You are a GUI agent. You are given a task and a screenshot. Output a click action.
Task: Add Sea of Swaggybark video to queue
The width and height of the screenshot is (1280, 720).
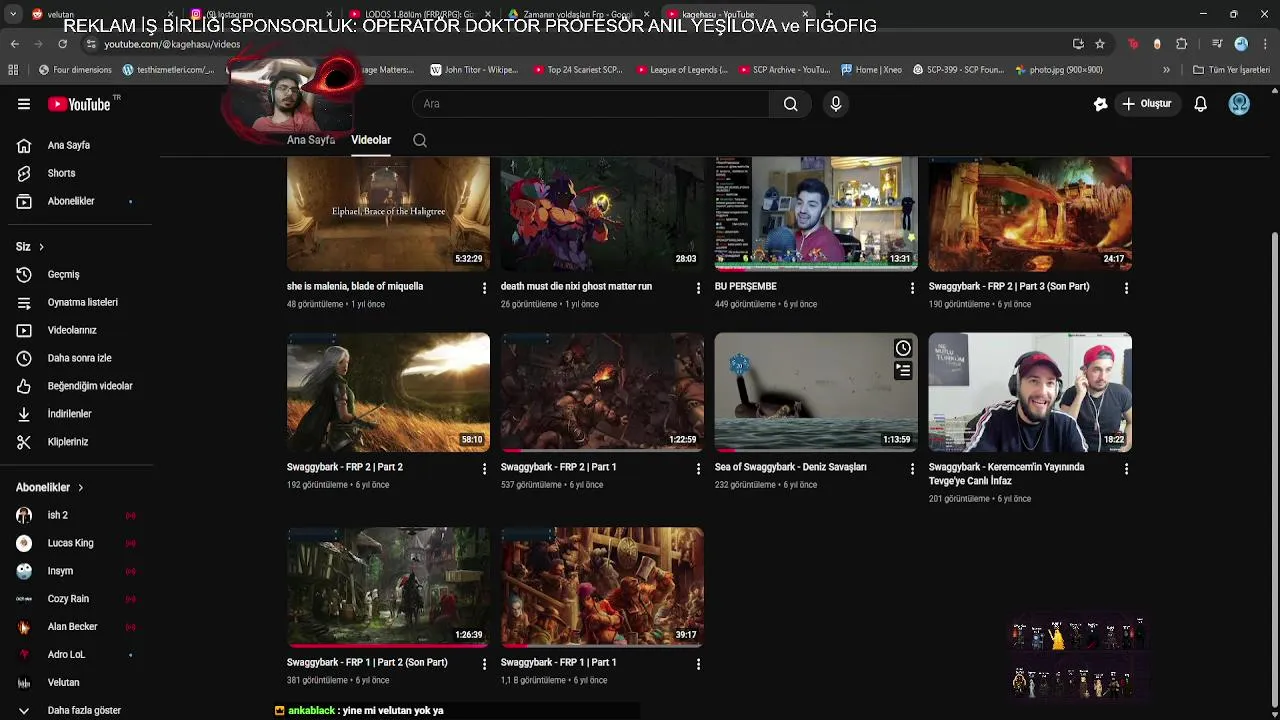point(903,371)
